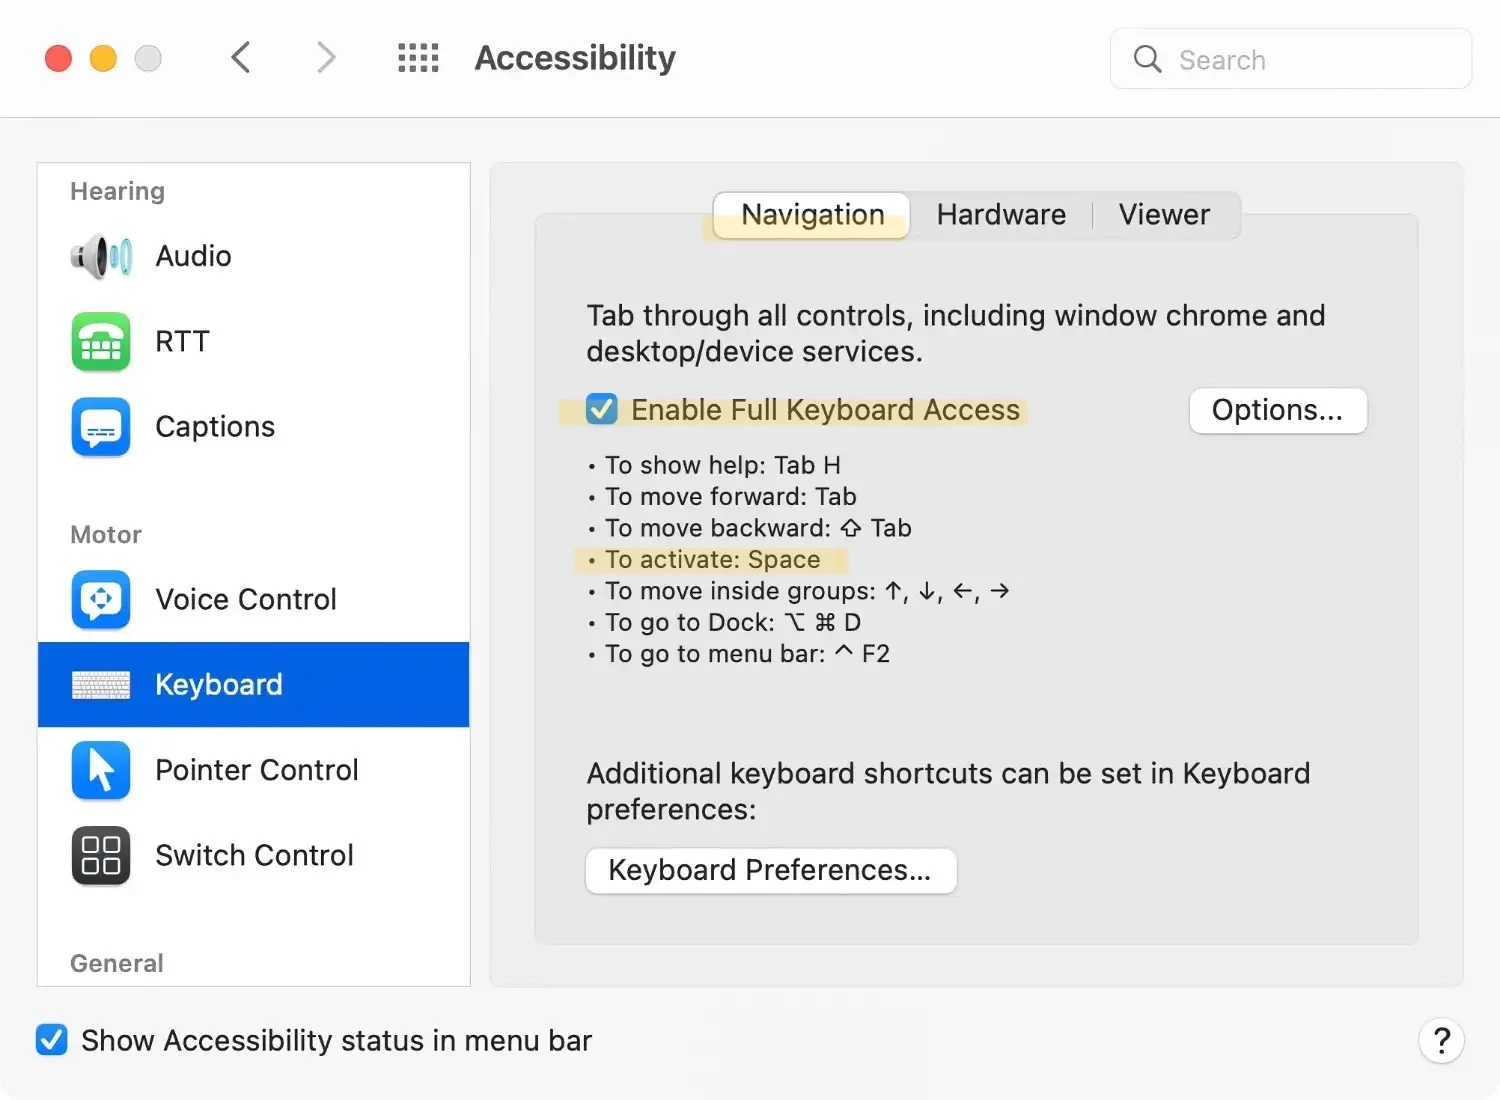Toggle Show Accessibility status in menu bar
The width and height of the screenshot is (1500, 1100).
point(52,1040)
